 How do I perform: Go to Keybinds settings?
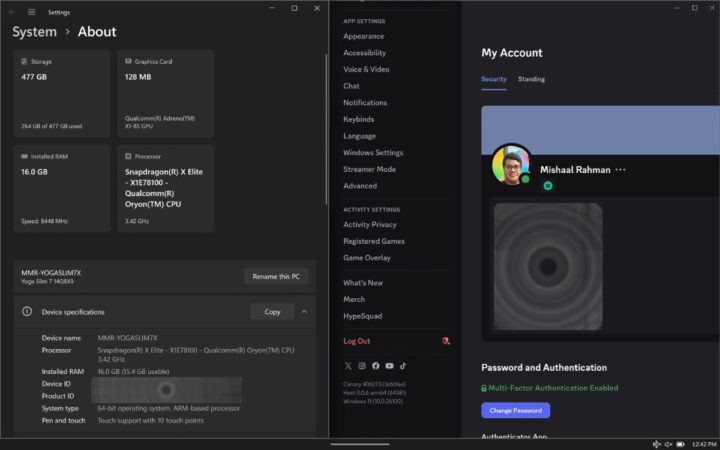point(359,119)
